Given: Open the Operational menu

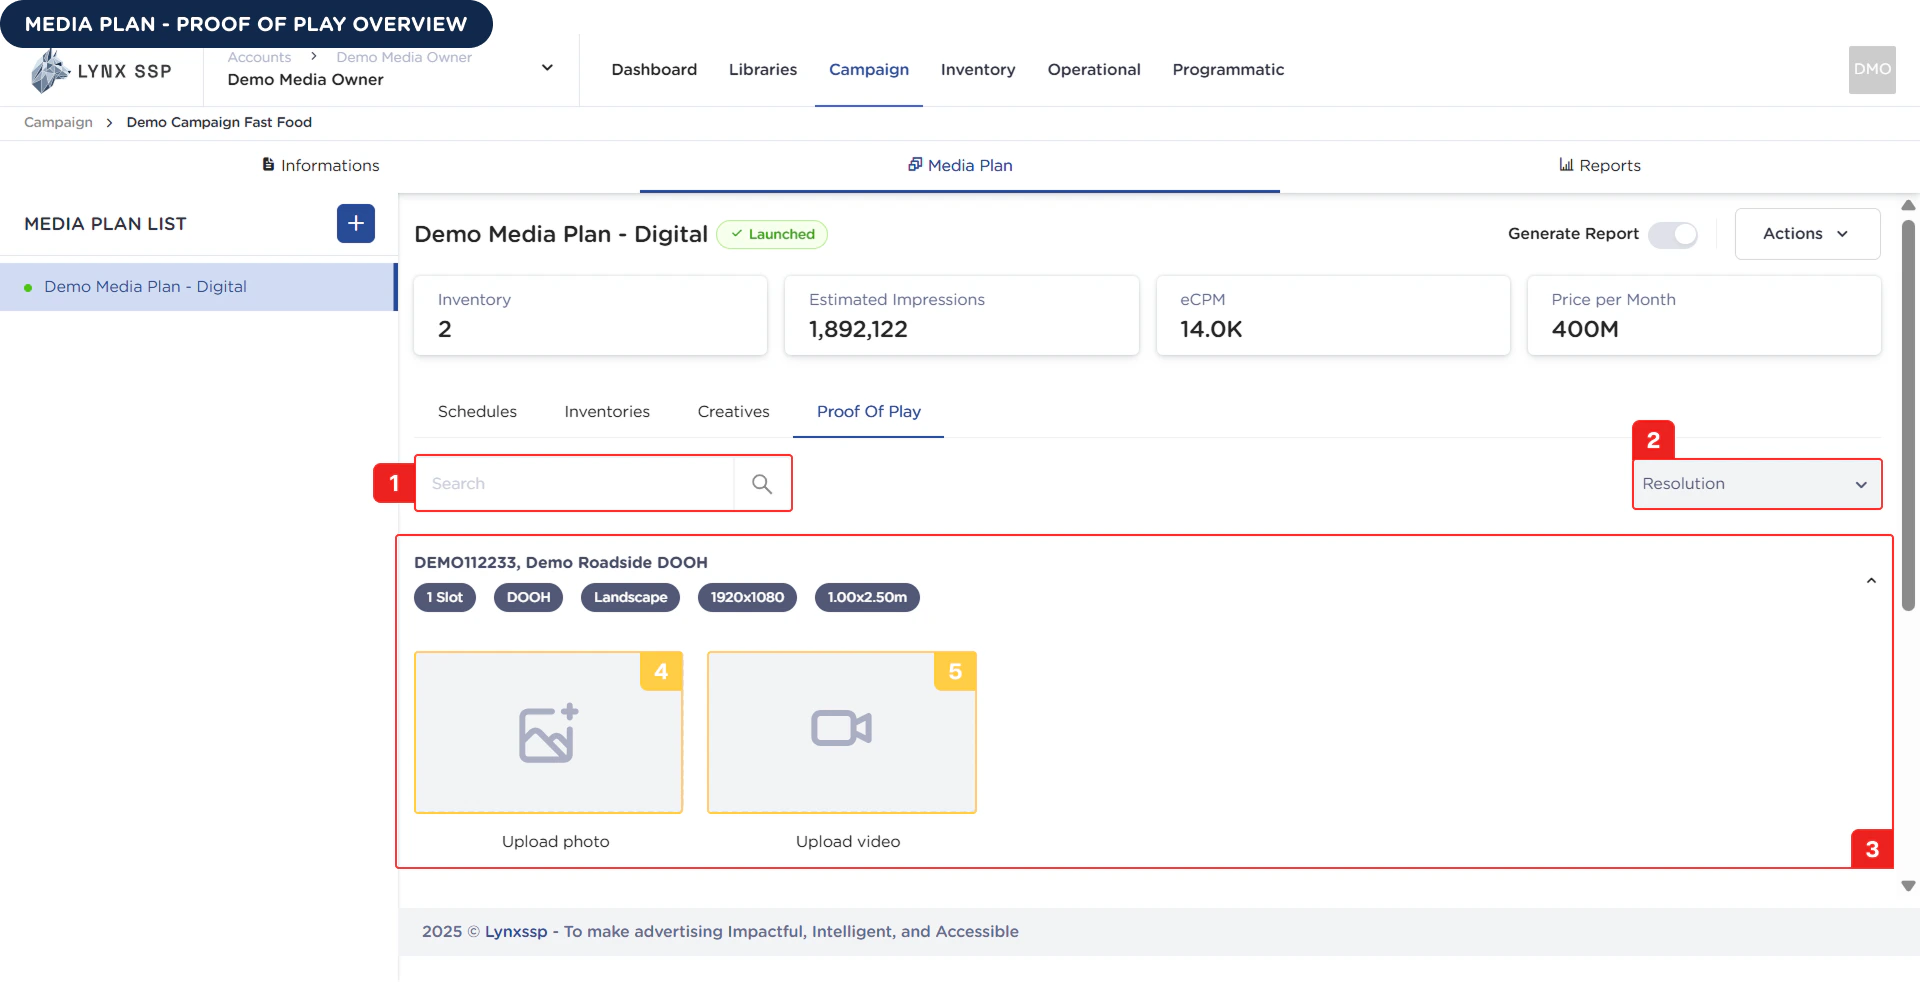Looking at the screenshot, I should 1094,70.
